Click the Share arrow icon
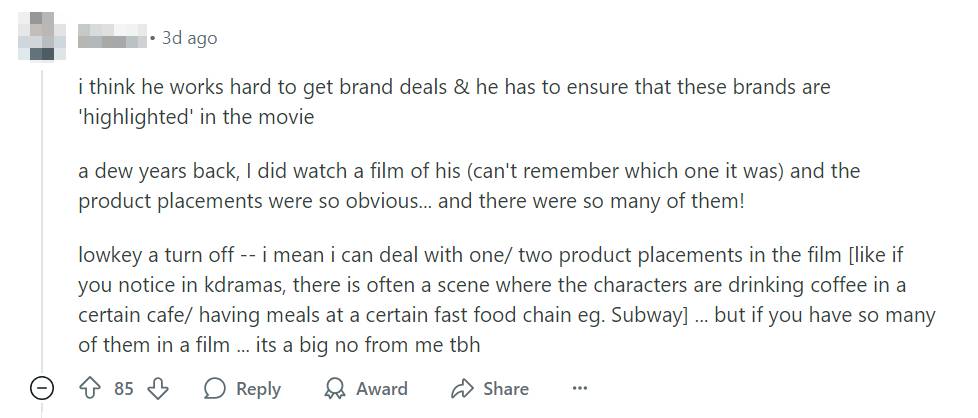Image resolution: width=978 pixels, height=418 pixels. pos(461,388)
